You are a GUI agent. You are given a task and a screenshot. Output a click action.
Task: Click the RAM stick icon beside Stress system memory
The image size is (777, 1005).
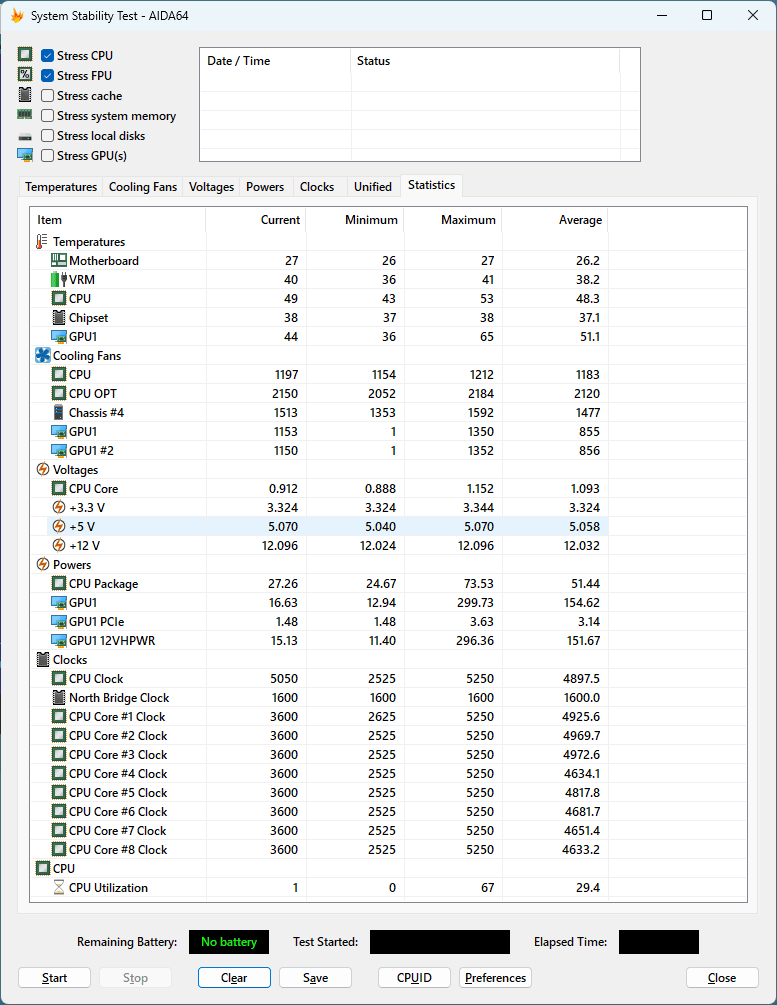coord(25,114)
